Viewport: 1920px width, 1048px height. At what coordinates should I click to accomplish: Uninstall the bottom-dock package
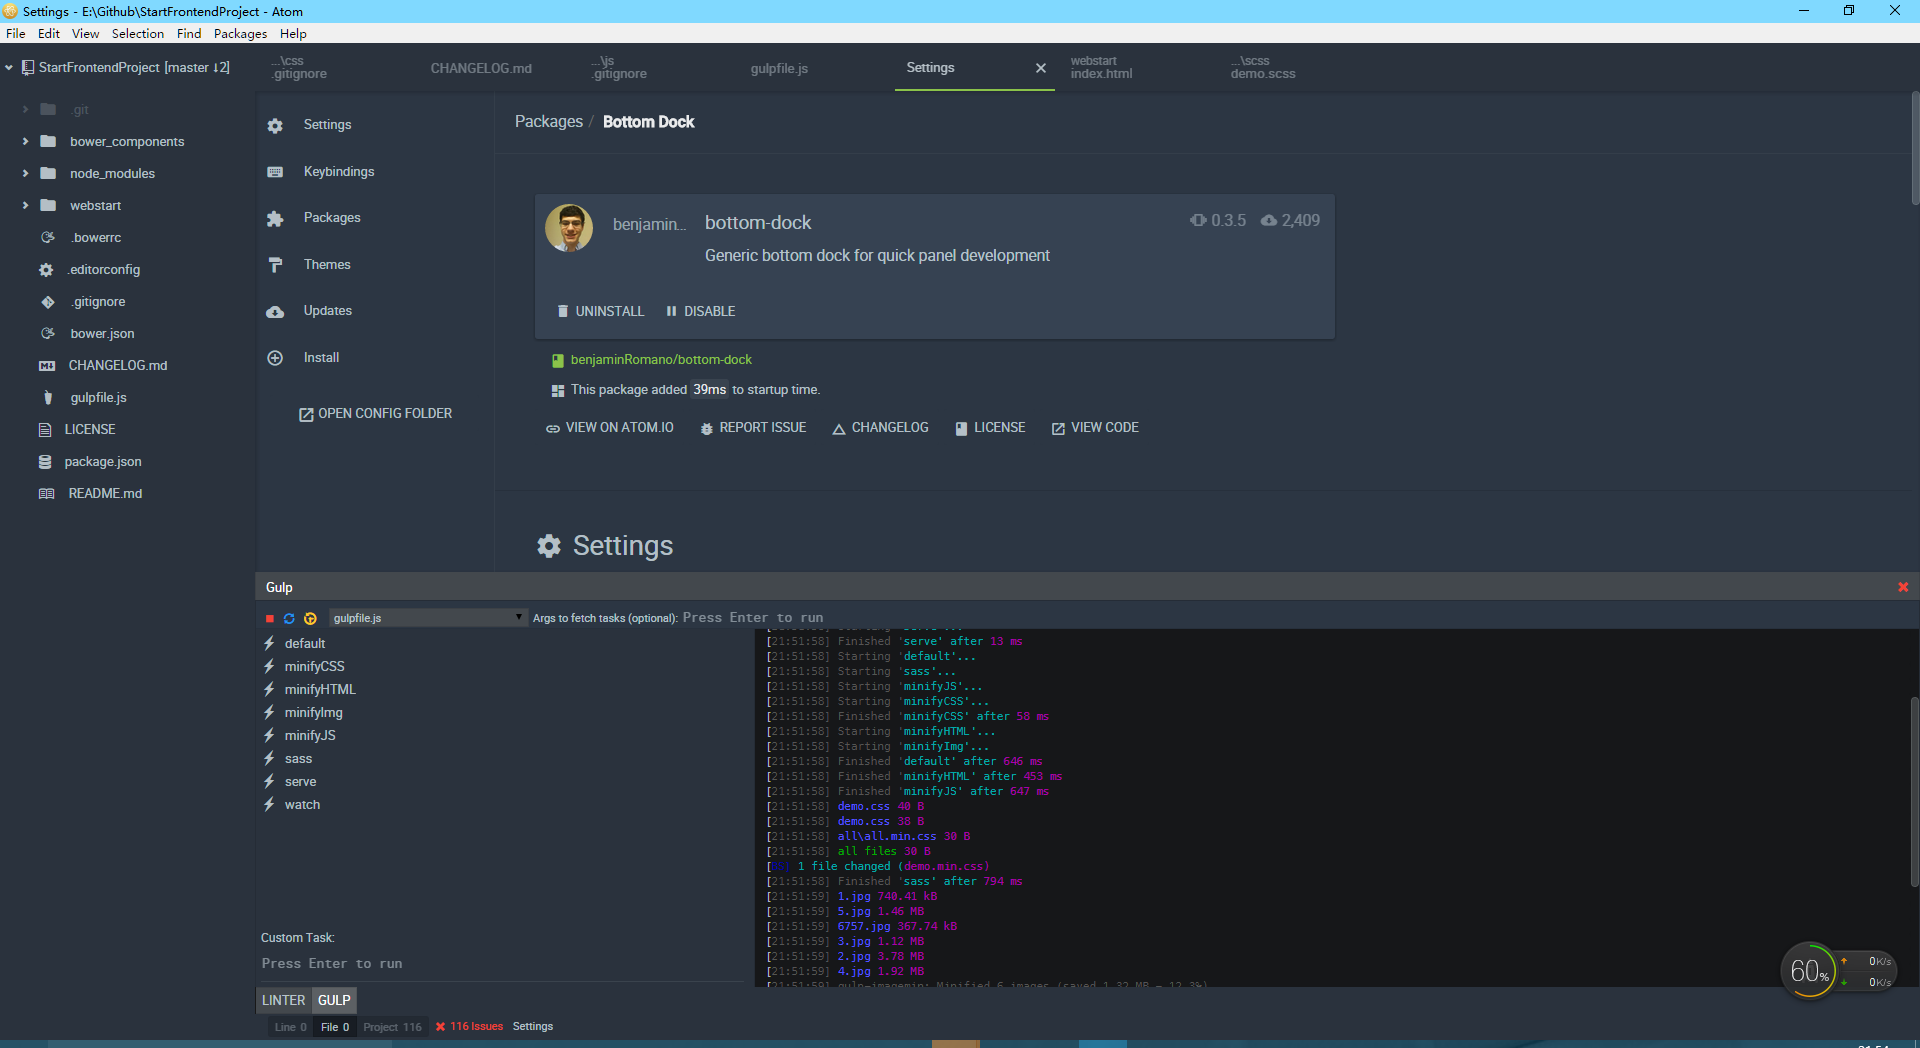600,311
